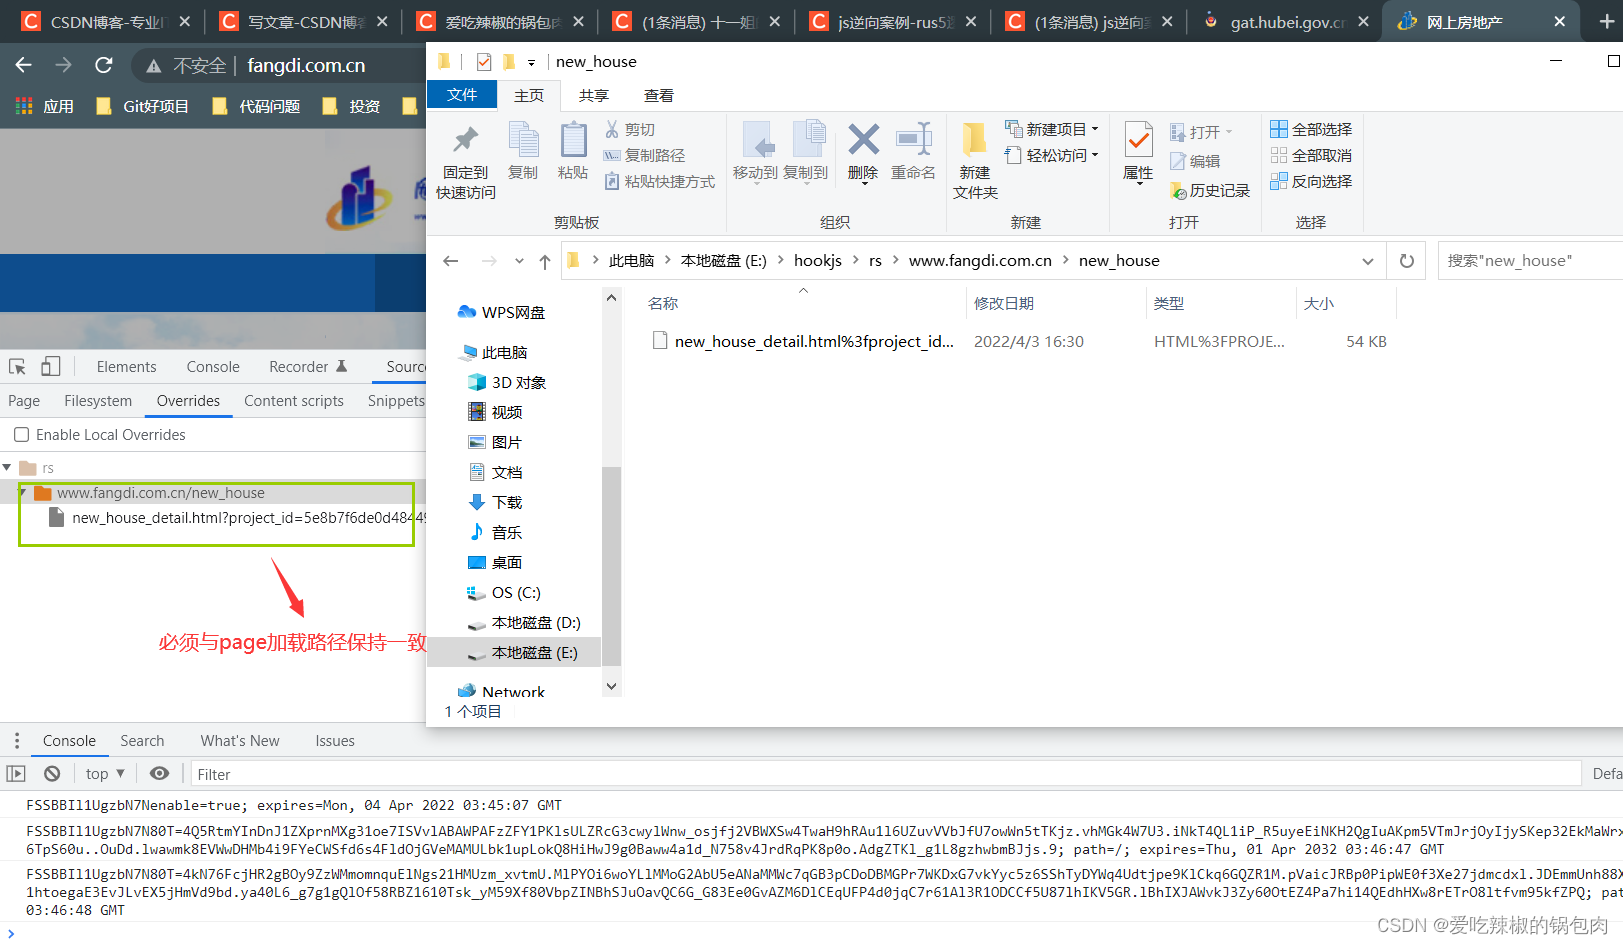Click Copy path (复制路径) command
Image resolution: width=1623 pixels, height=944 pixels.
click(x=645, y=155)
